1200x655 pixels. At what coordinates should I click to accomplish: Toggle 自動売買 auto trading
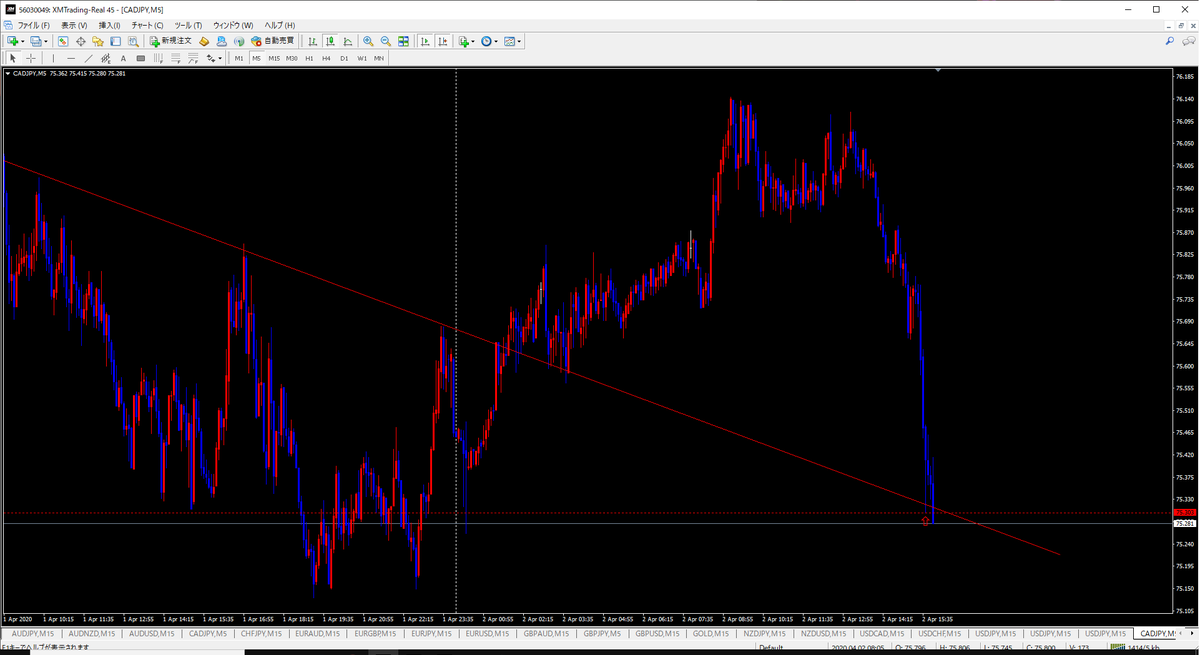[272, 41]
